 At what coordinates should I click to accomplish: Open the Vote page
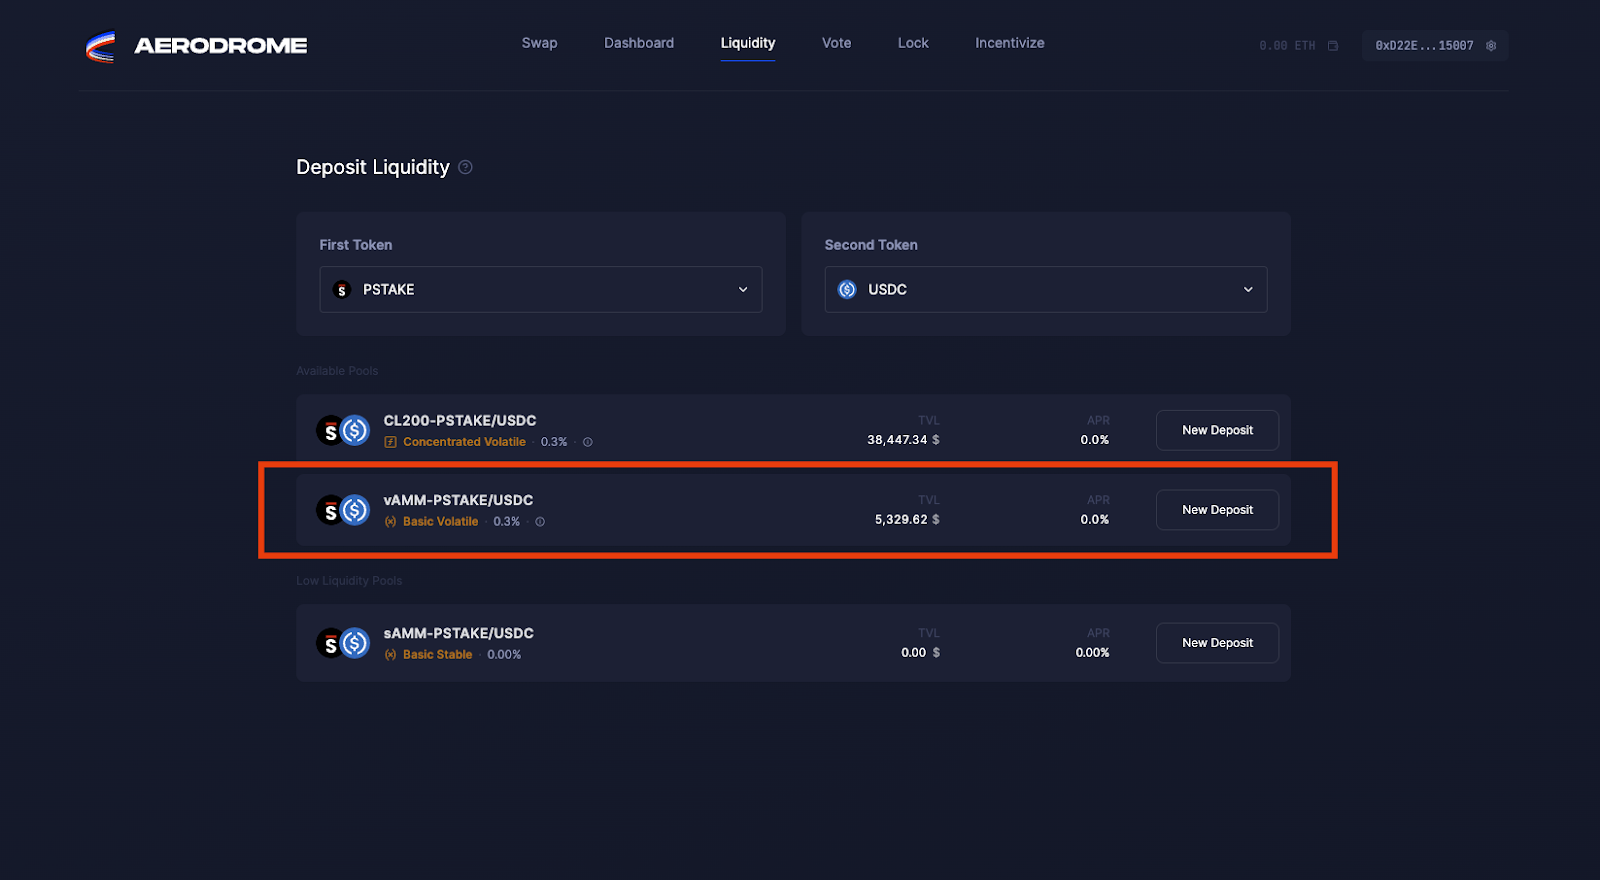(837, 43)
